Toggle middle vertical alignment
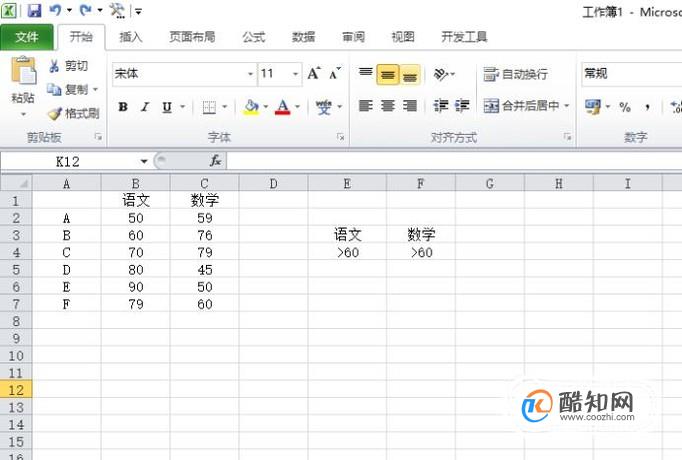682x460 pixels. pos(388,75)
